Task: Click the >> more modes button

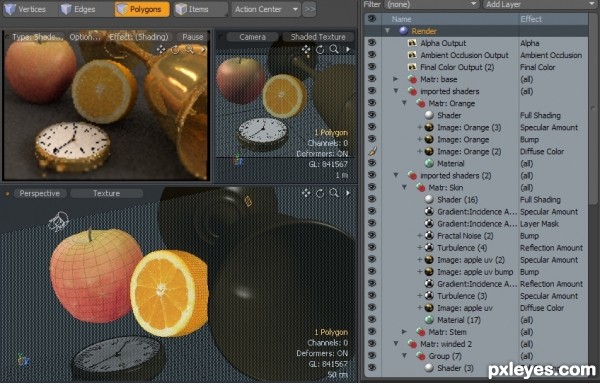Action: [309, 9]
